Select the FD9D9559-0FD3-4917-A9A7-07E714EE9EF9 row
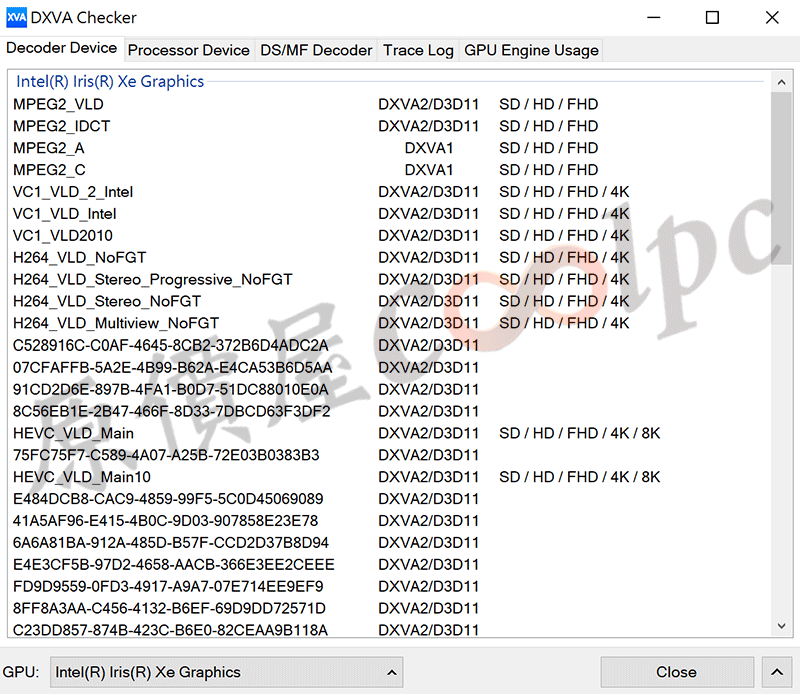Image resolution: width=800 pixels, height=694 pixels. point(389,587)
